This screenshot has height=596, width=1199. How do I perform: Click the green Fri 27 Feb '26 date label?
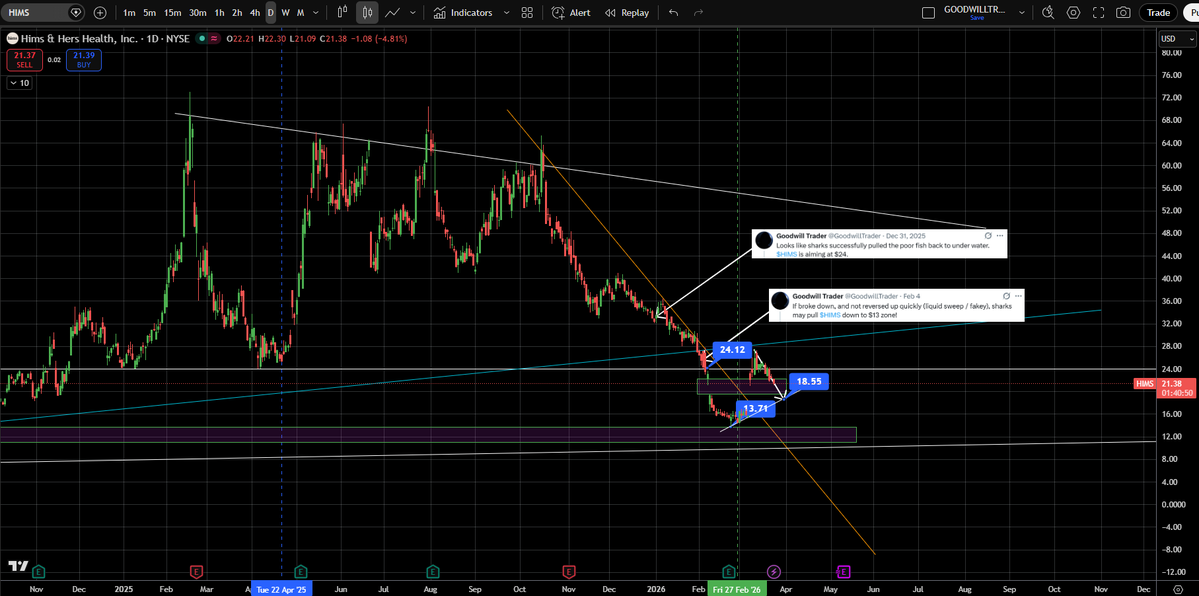point(737,590)
